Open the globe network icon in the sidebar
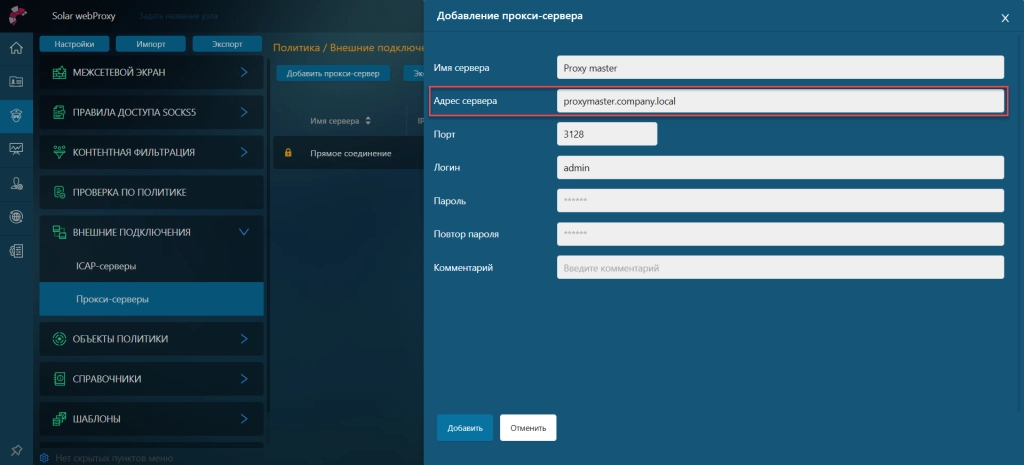 point(16,217)
